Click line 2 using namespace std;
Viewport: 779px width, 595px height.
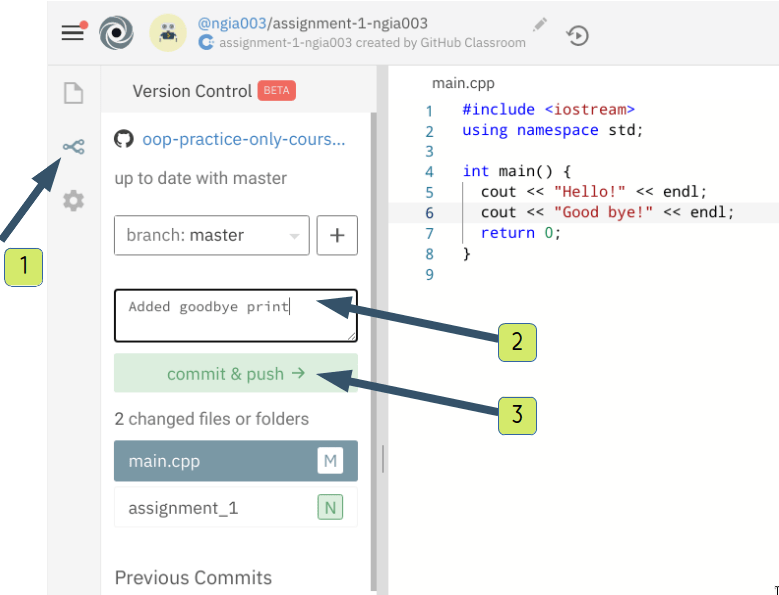552,130
